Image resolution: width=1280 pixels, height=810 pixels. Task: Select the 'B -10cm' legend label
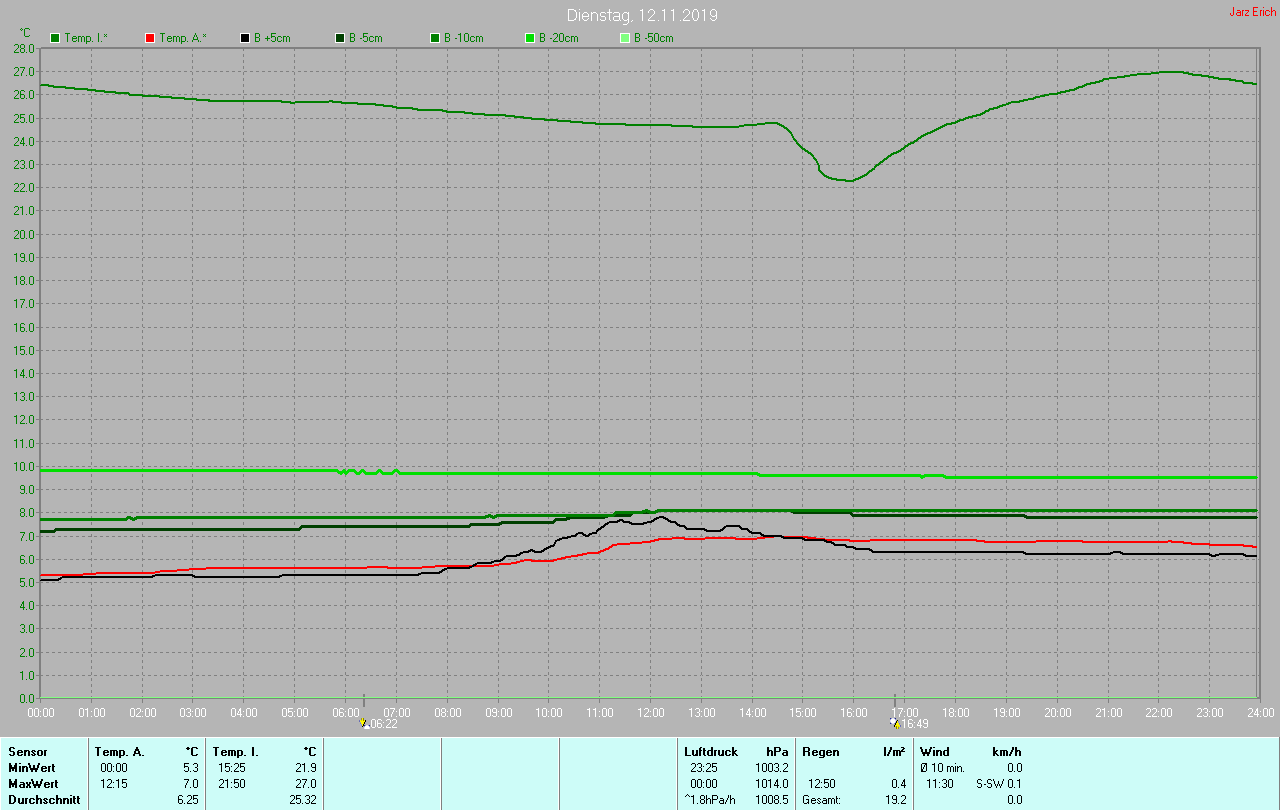coord(464,38)
